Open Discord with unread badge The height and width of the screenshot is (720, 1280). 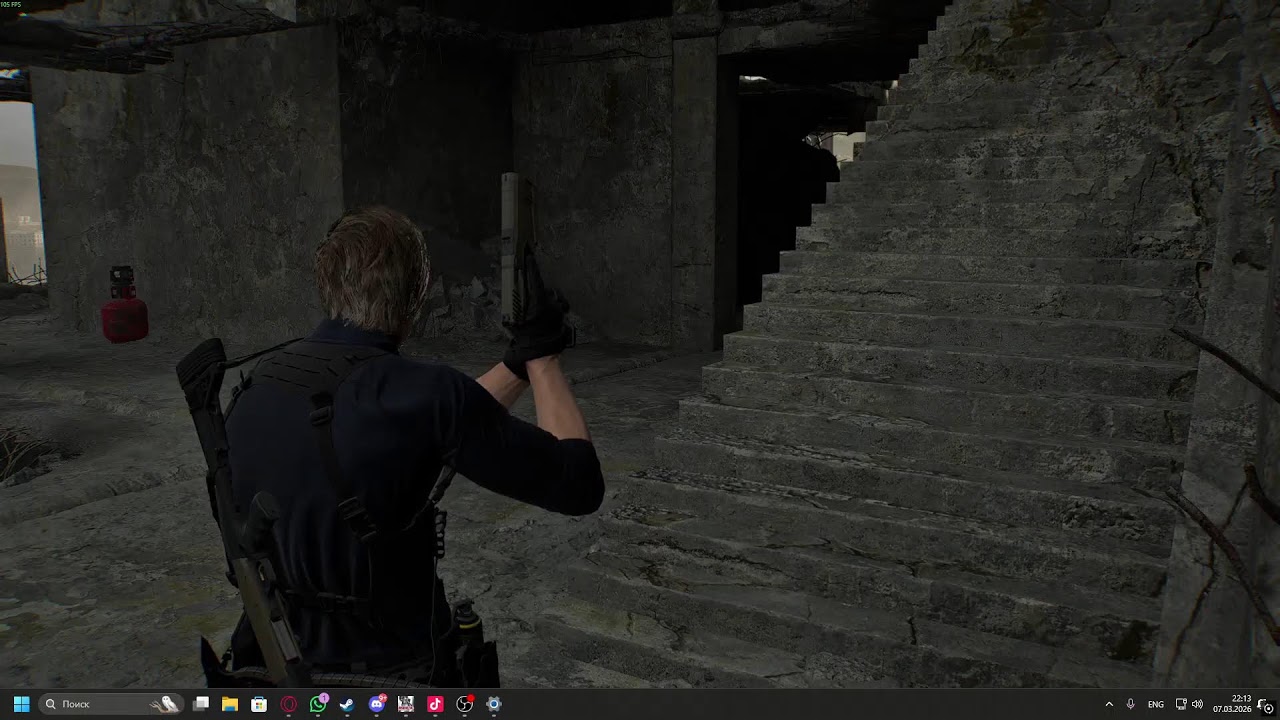coord(377,704)
